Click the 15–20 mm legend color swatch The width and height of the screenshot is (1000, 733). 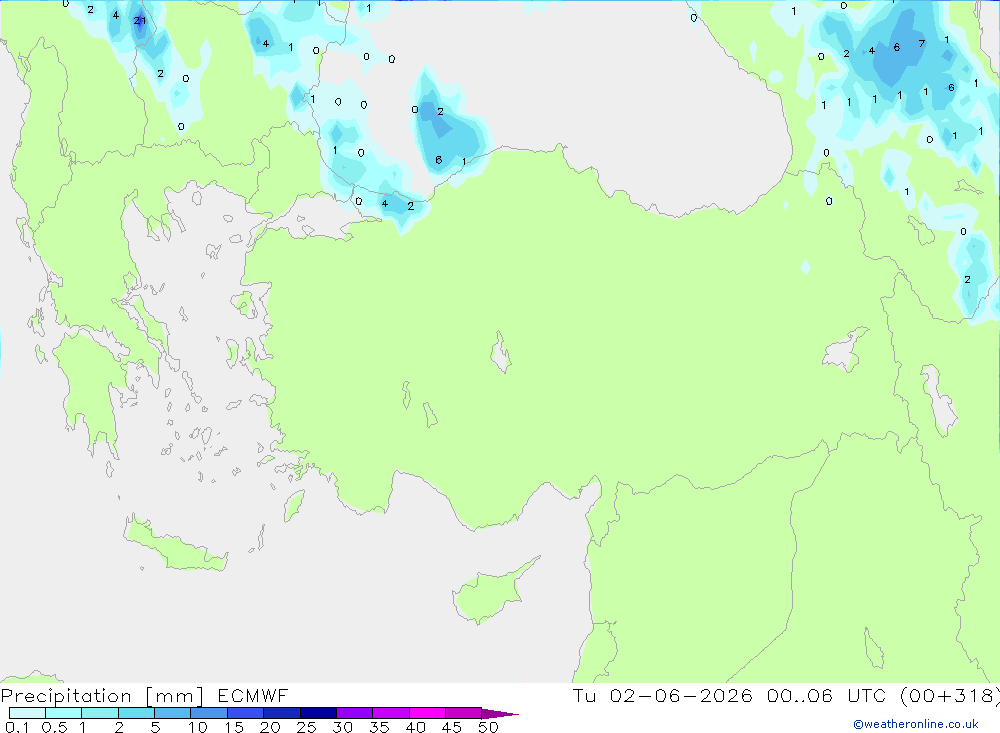(245, 713)
